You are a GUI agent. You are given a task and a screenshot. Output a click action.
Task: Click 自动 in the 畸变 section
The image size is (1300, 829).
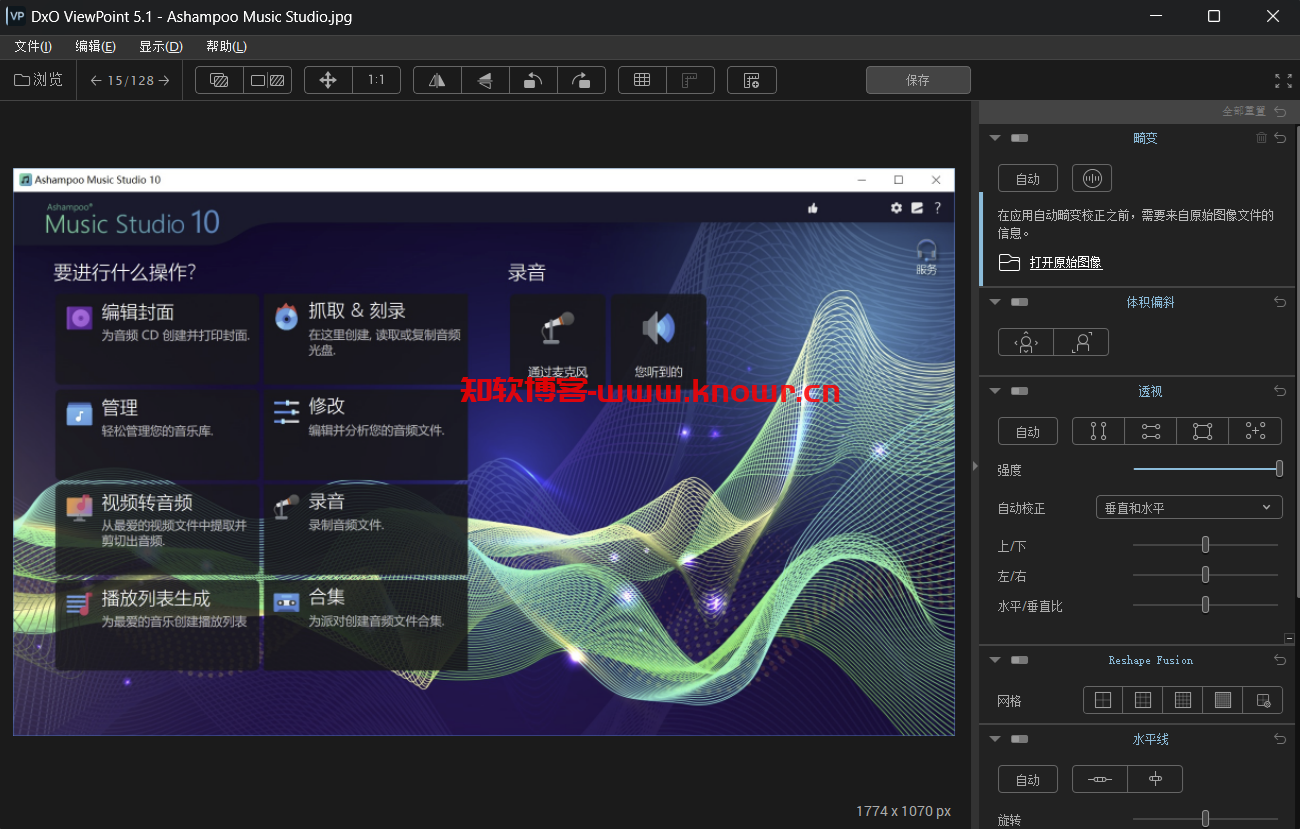[x=1028, y=179]
